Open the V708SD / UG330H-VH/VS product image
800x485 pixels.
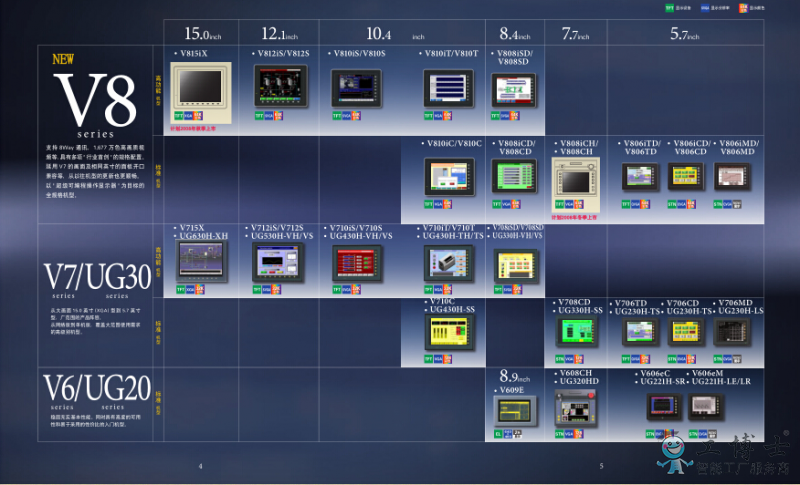tap(516, 266)
